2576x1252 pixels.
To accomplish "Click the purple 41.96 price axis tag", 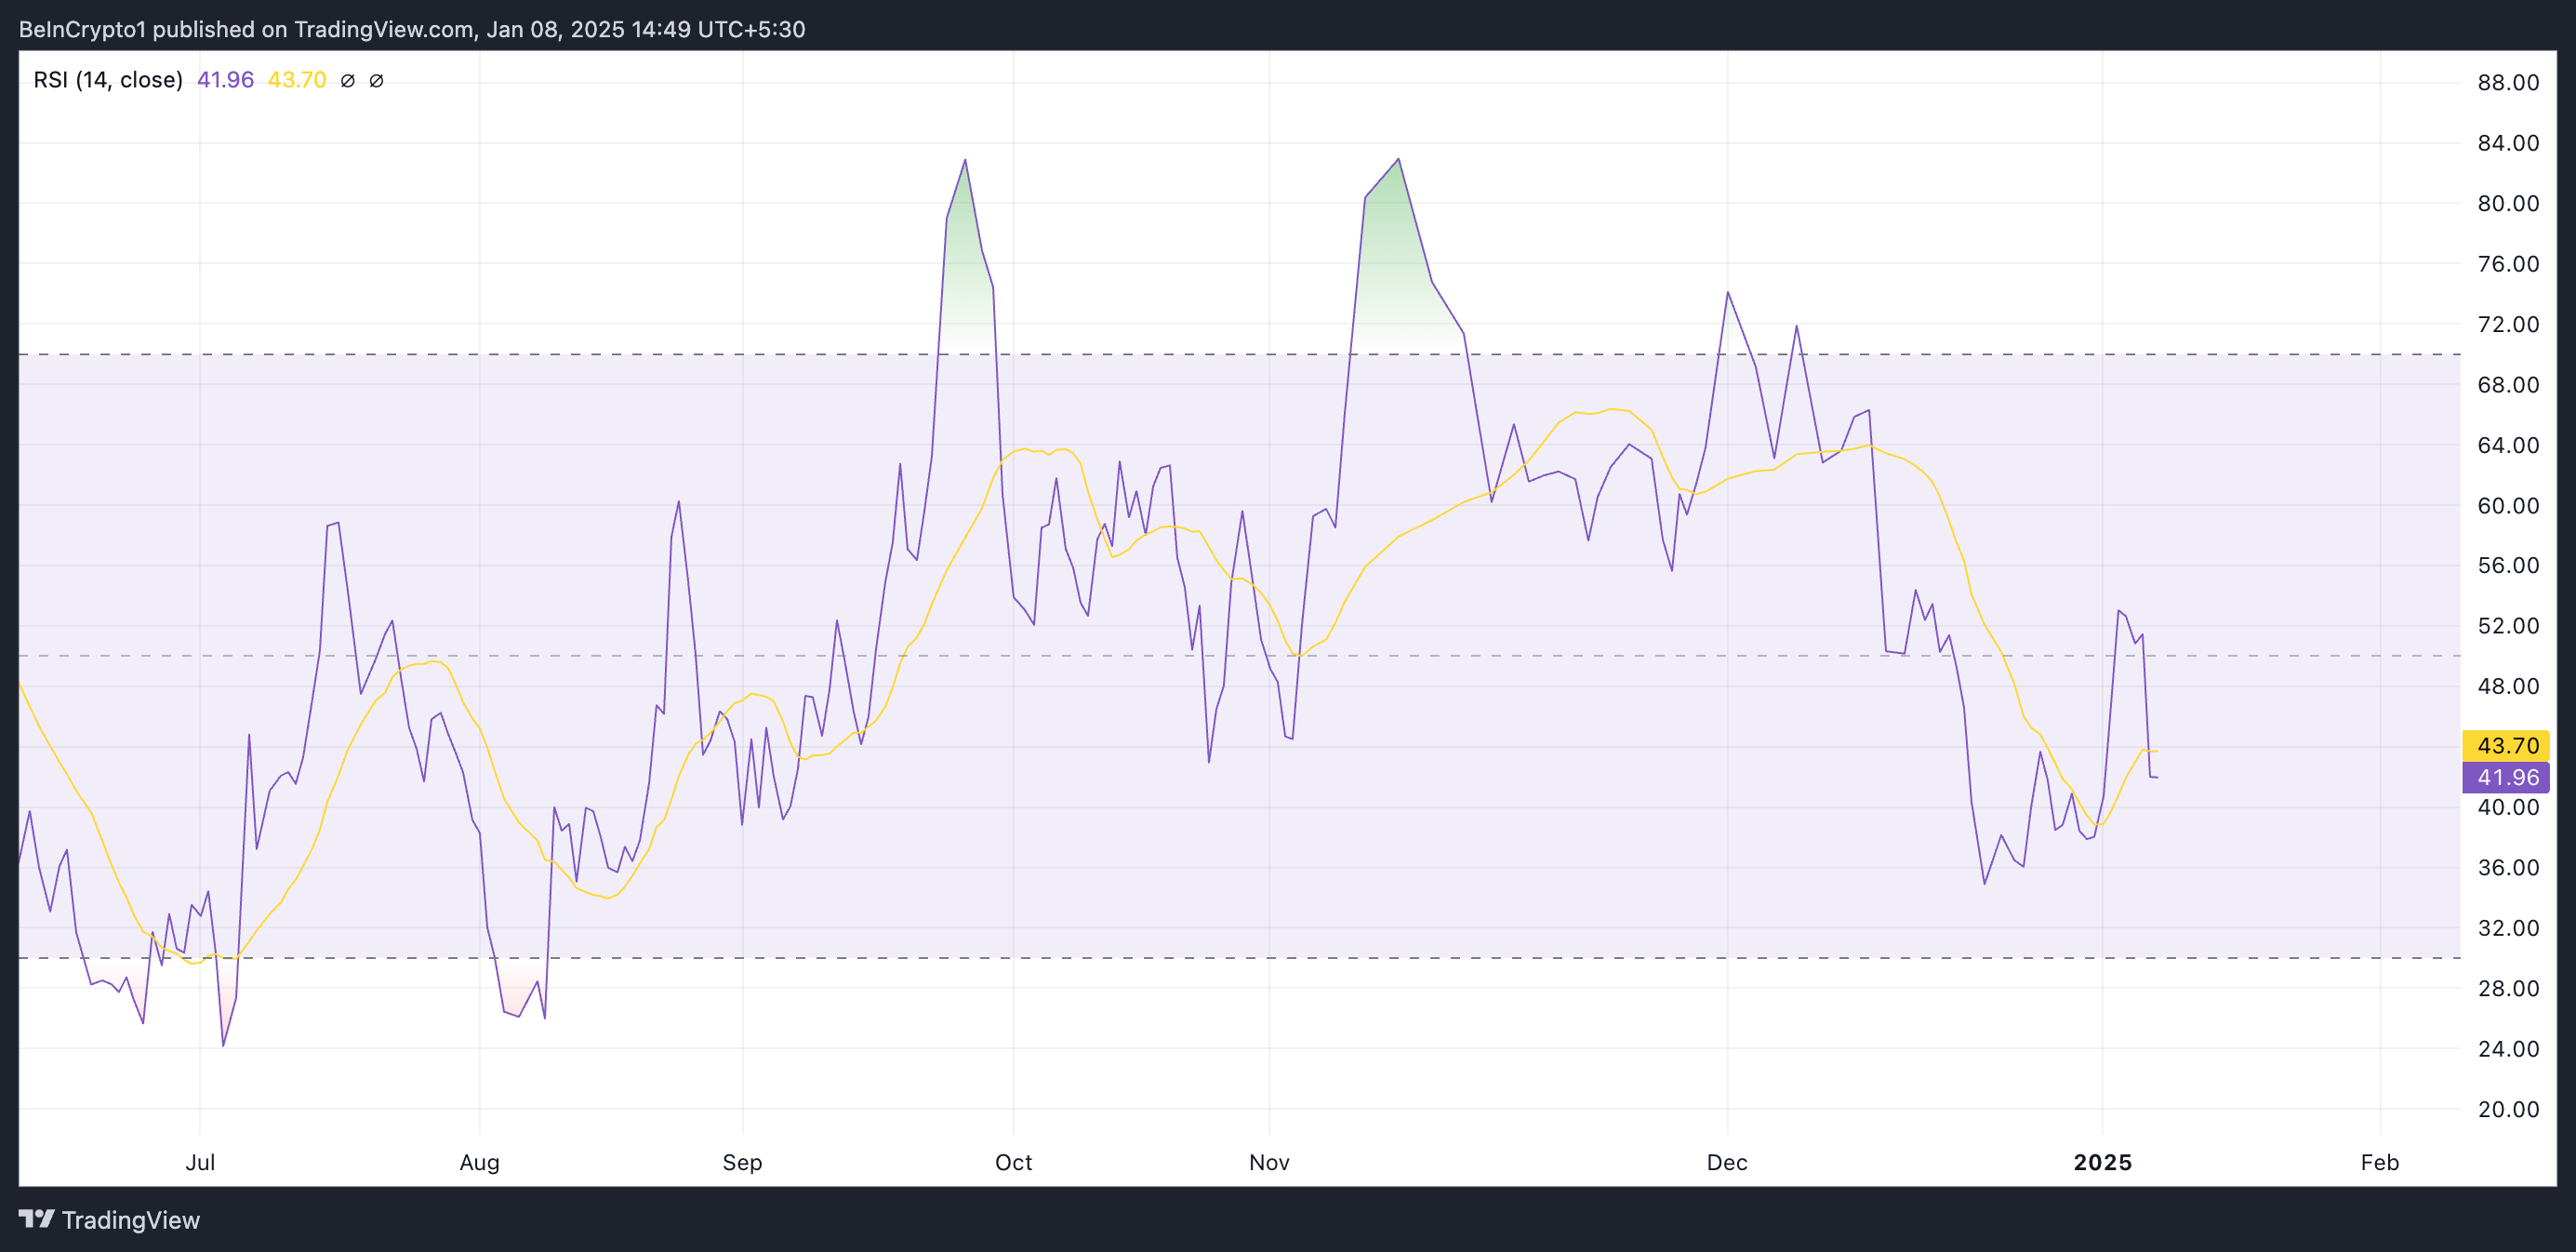I will [x=2506, y=777].
